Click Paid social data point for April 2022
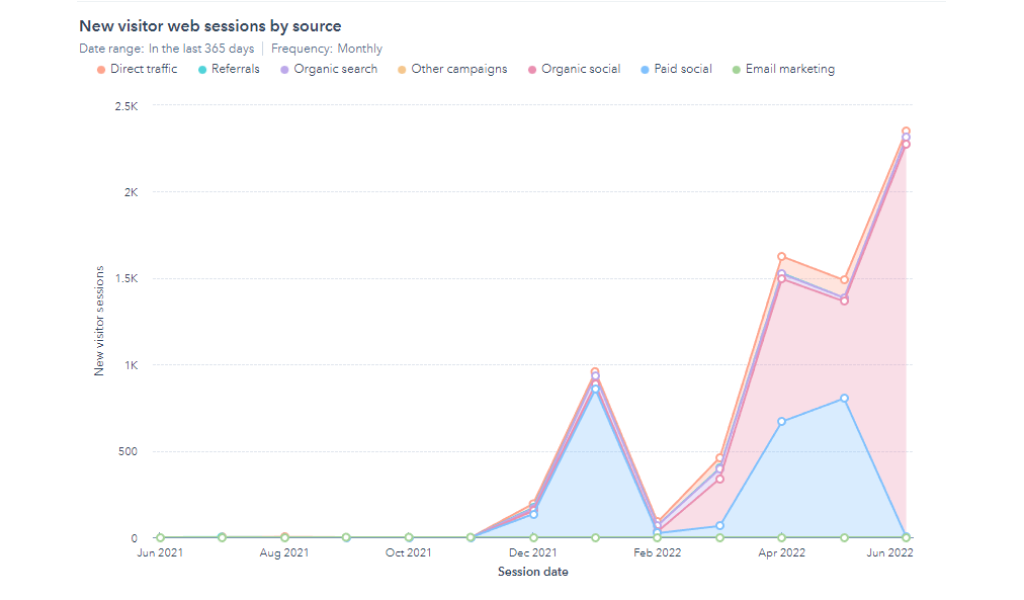1024x600 pixels. [782, 422]
